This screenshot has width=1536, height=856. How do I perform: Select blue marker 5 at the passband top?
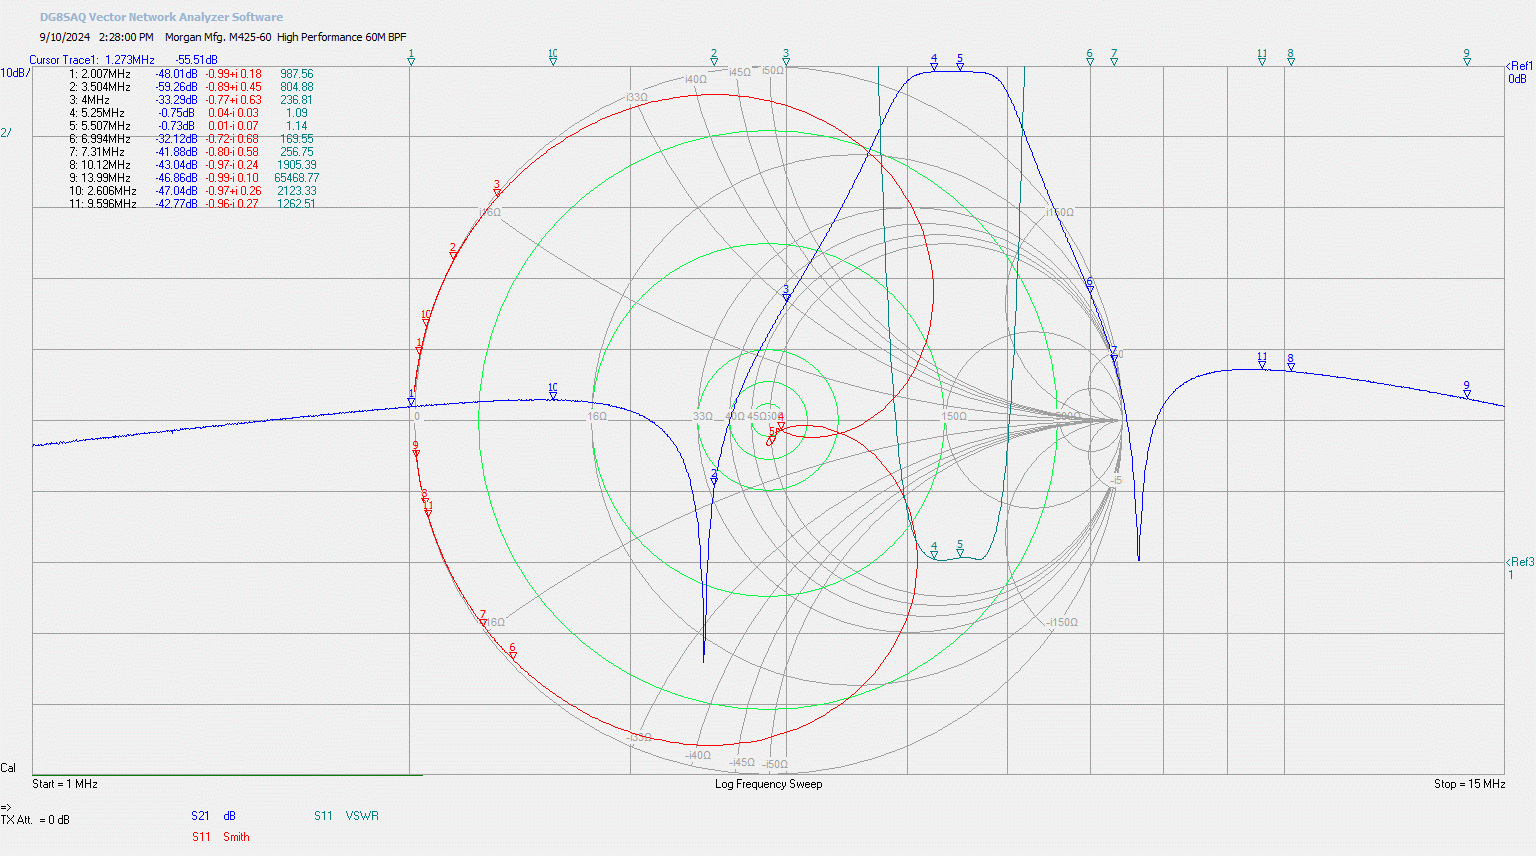click(x=960, y=63)
